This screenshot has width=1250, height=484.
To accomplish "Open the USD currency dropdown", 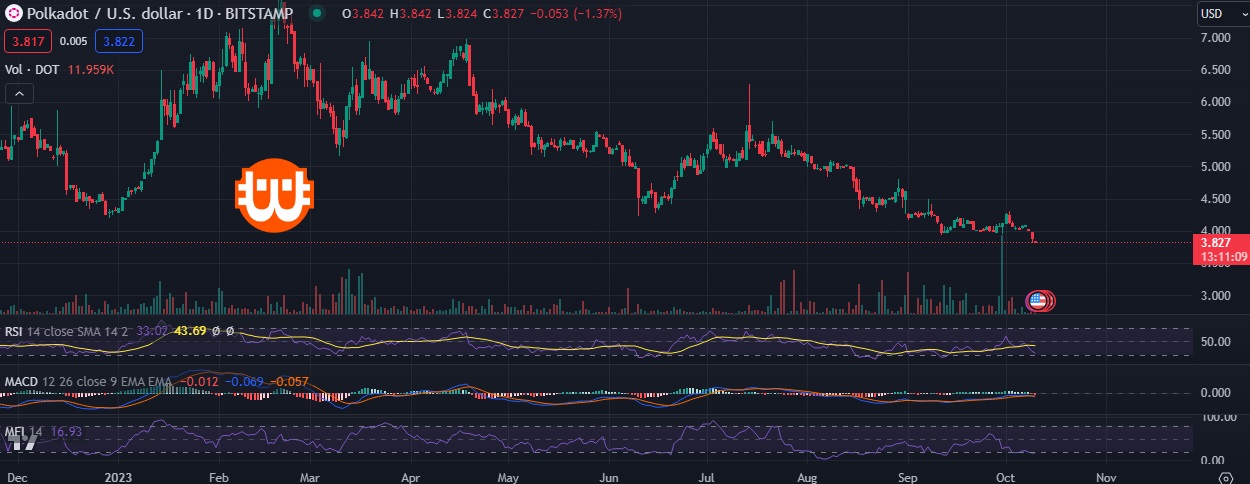I will click(1223, 14).
